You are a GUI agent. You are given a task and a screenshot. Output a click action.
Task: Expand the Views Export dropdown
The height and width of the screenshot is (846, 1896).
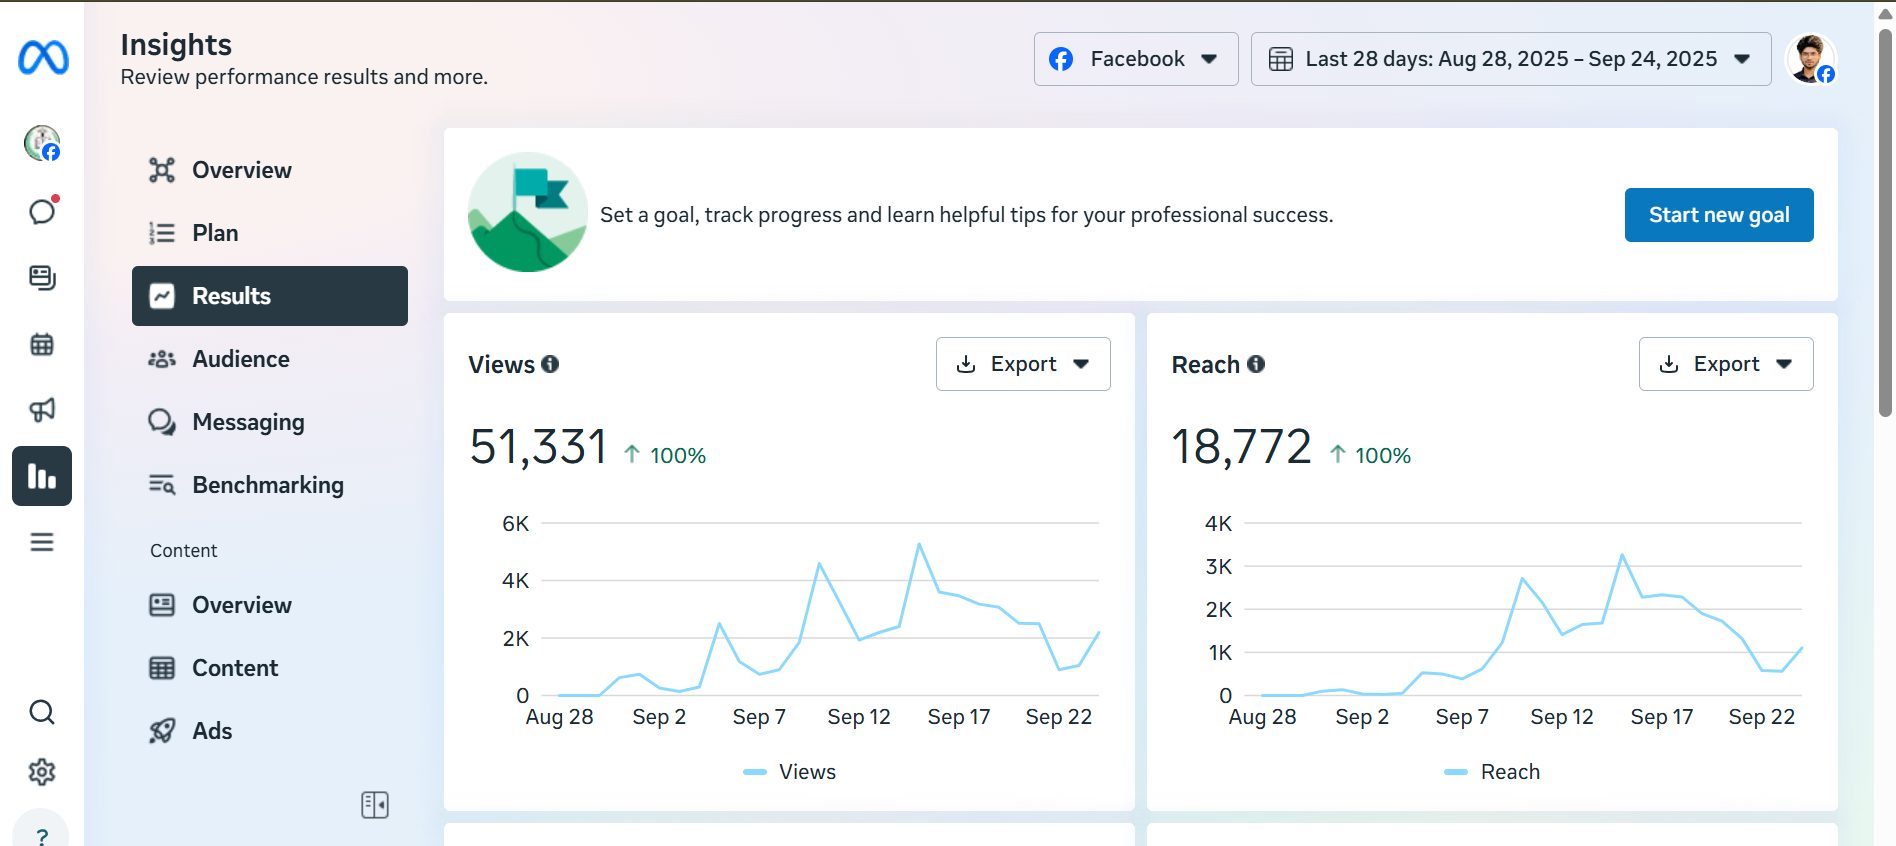pos(1023,364)
